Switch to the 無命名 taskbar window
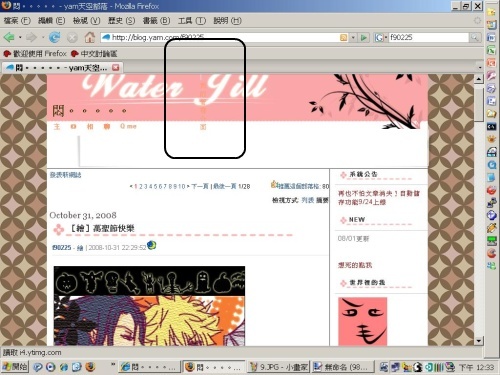Screen dimensions: 500x375 pos(343,367)
